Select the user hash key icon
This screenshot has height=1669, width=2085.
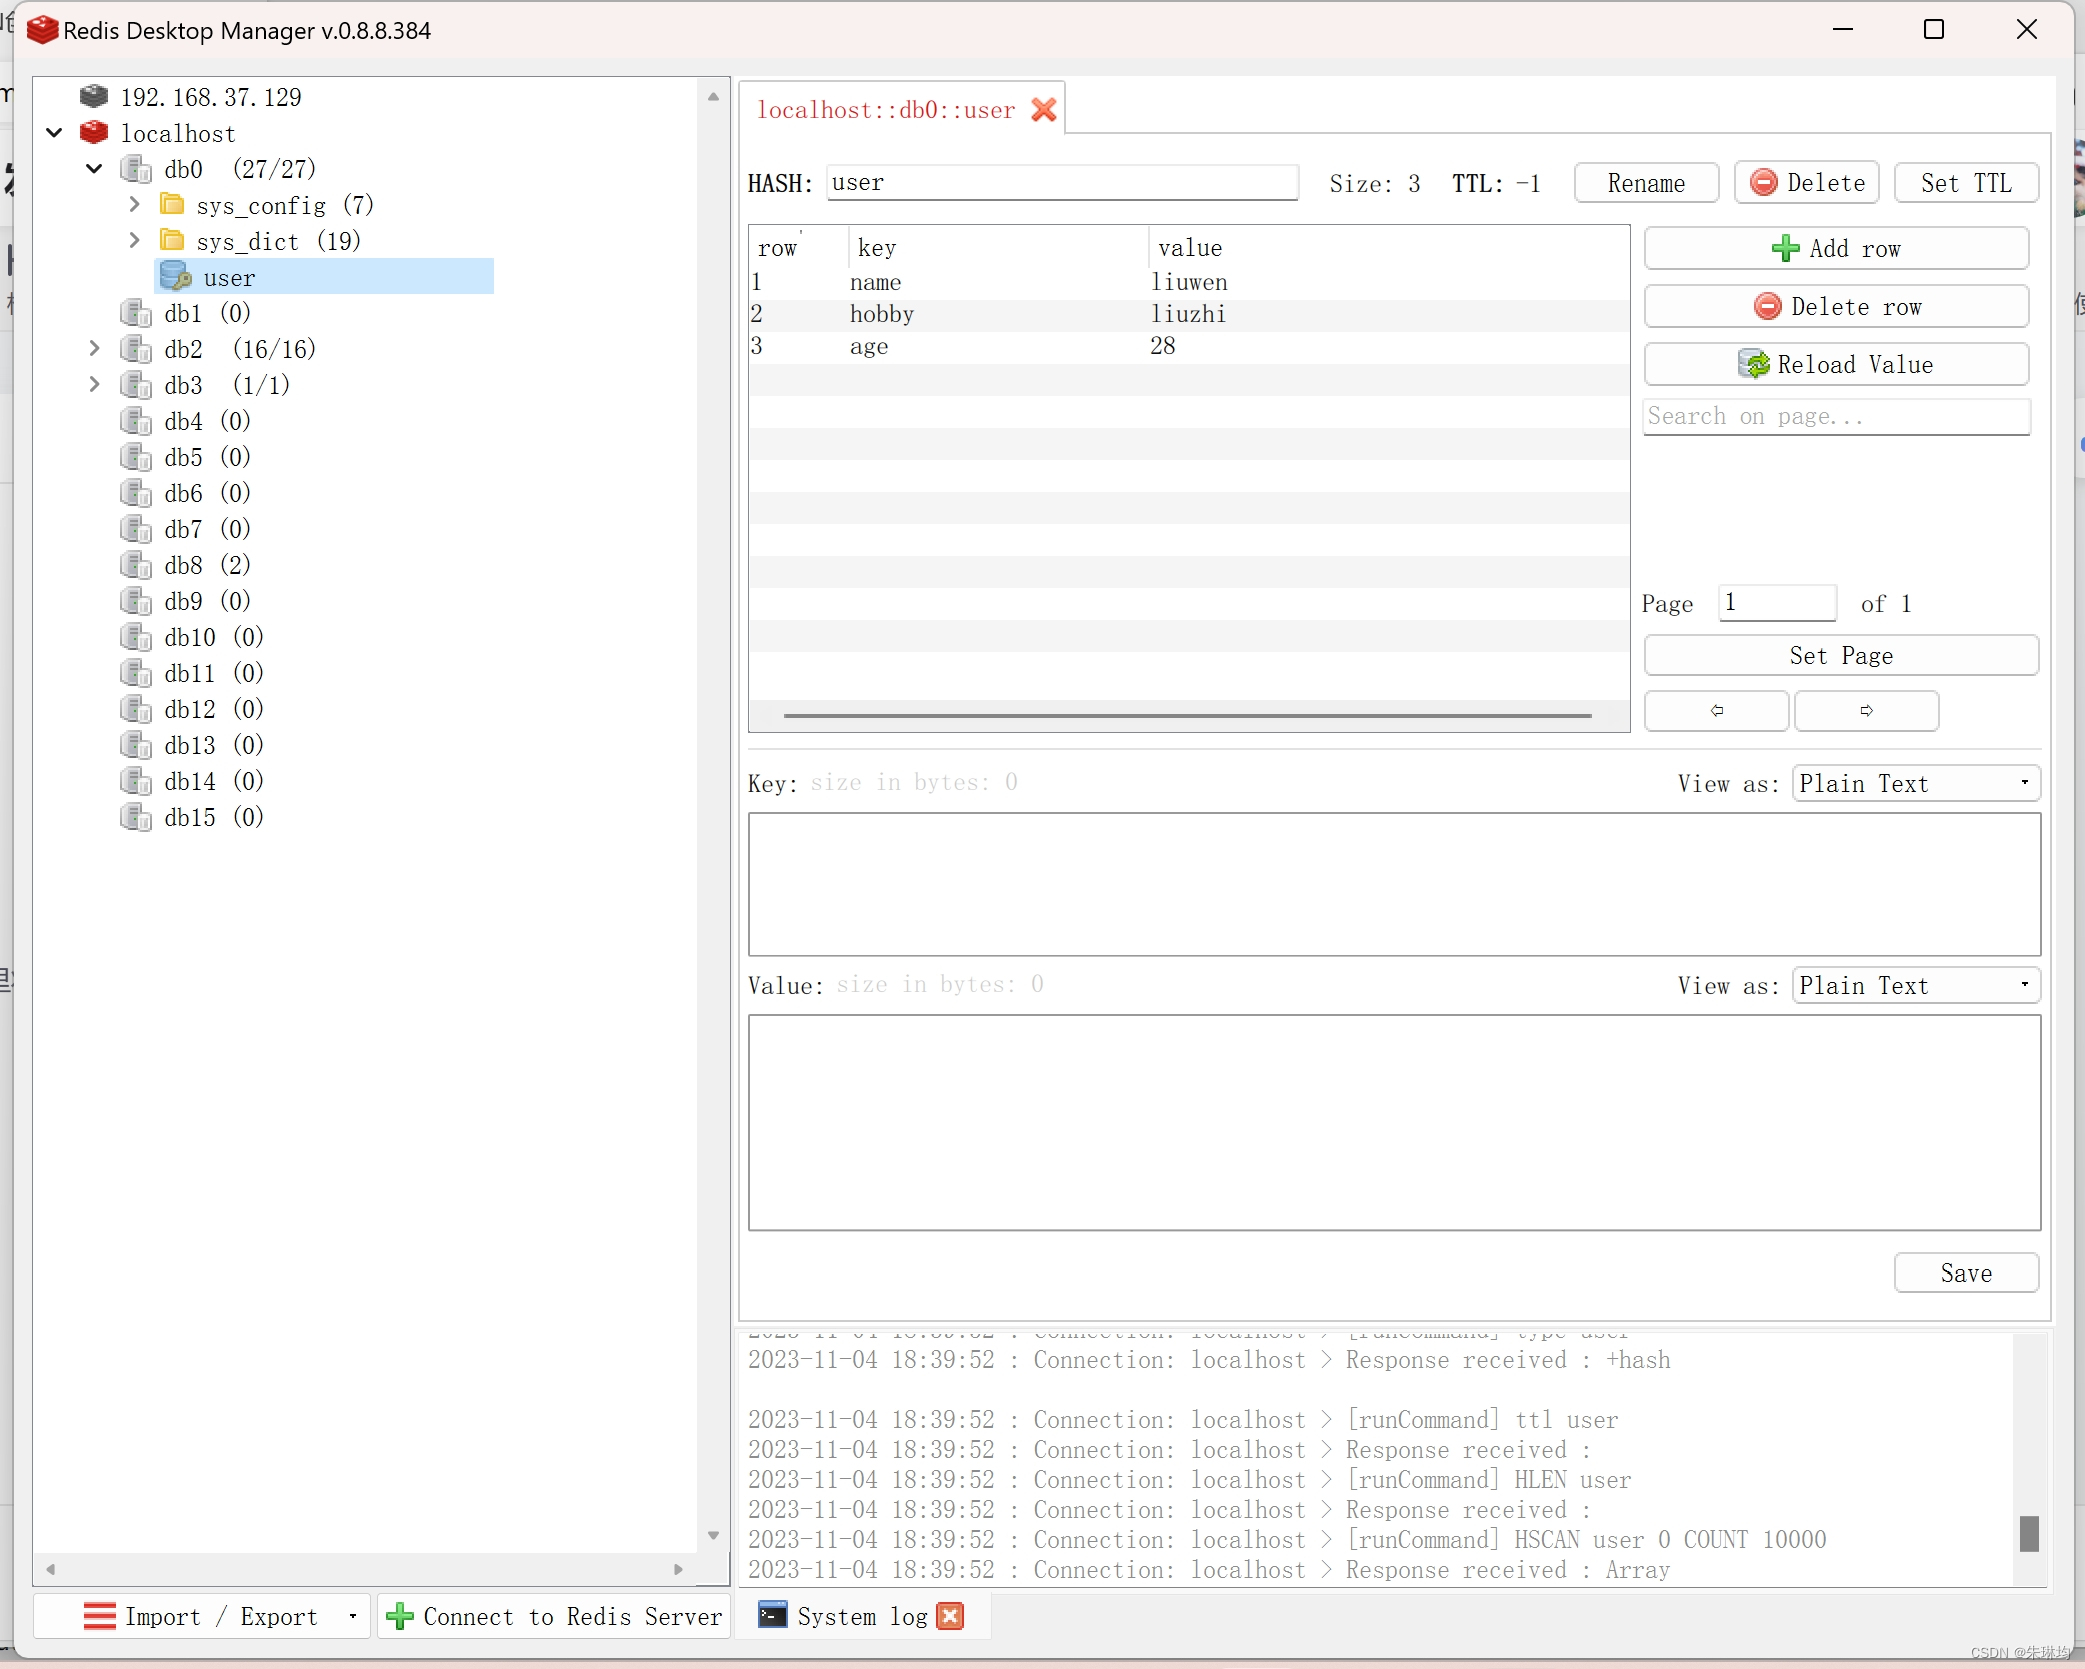coord(176,277)
